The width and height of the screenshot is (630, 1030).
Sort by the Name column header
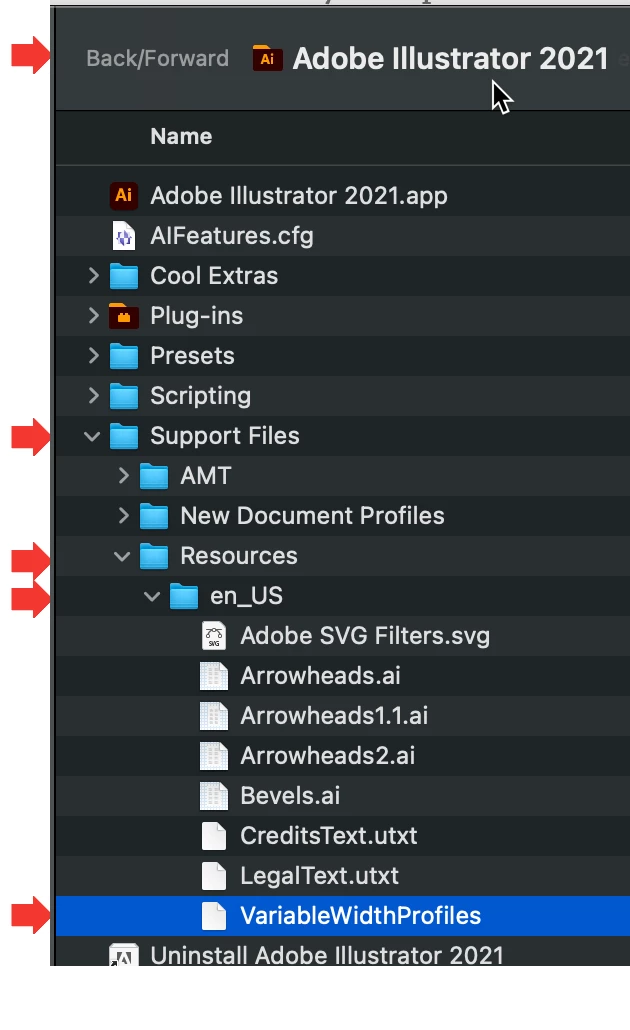(181, 137)
